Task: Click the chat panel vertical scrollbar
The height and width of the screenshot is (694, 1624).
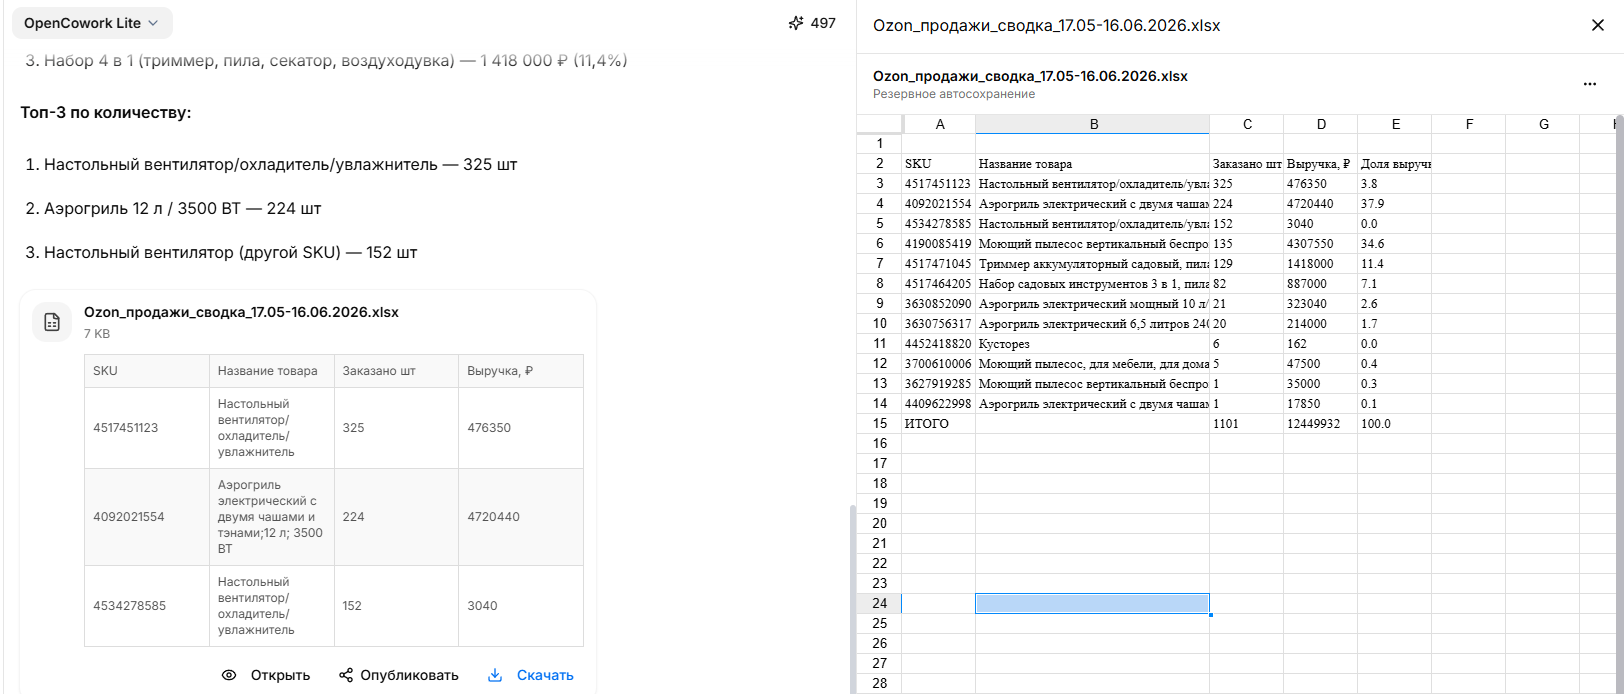Action: (852, 599)
